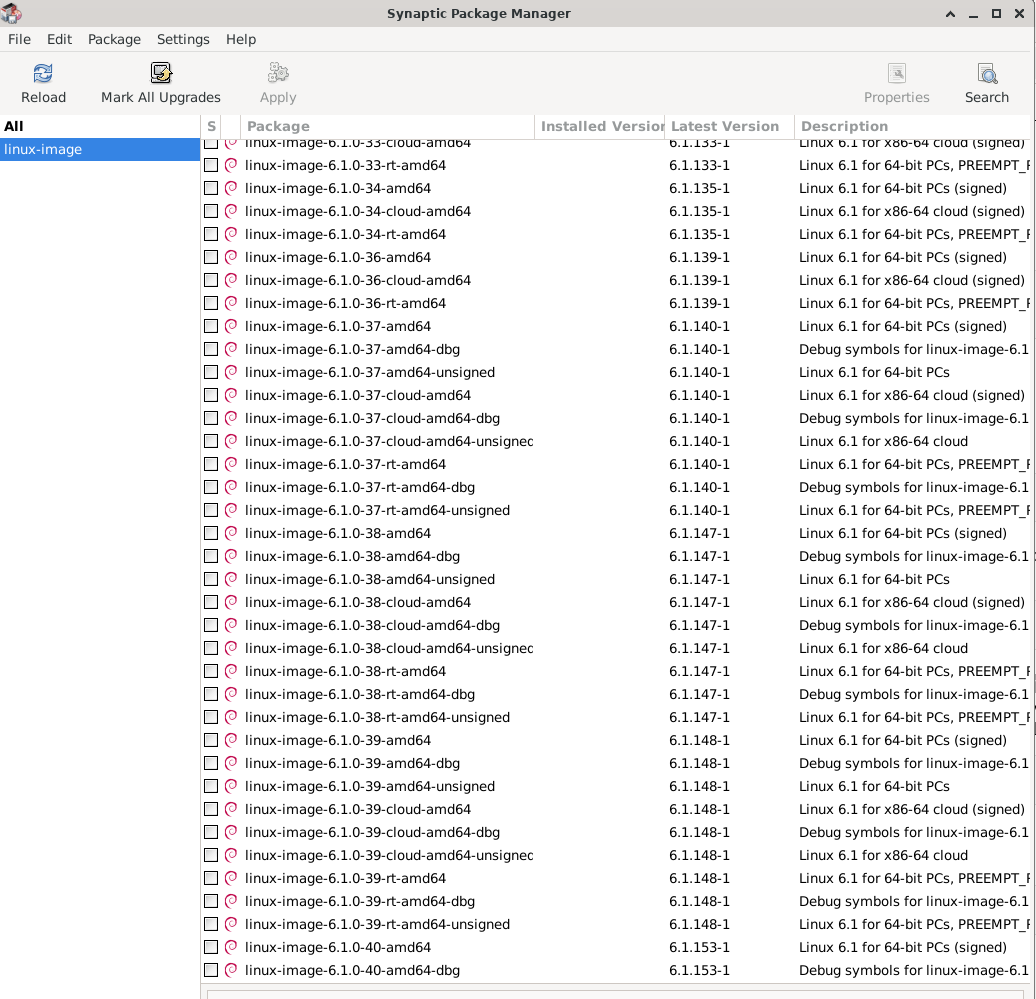Toggle checkbox for linux-image-6.1.0-38-cloud-amd64

pyautogui.click(x=211, y=602)
